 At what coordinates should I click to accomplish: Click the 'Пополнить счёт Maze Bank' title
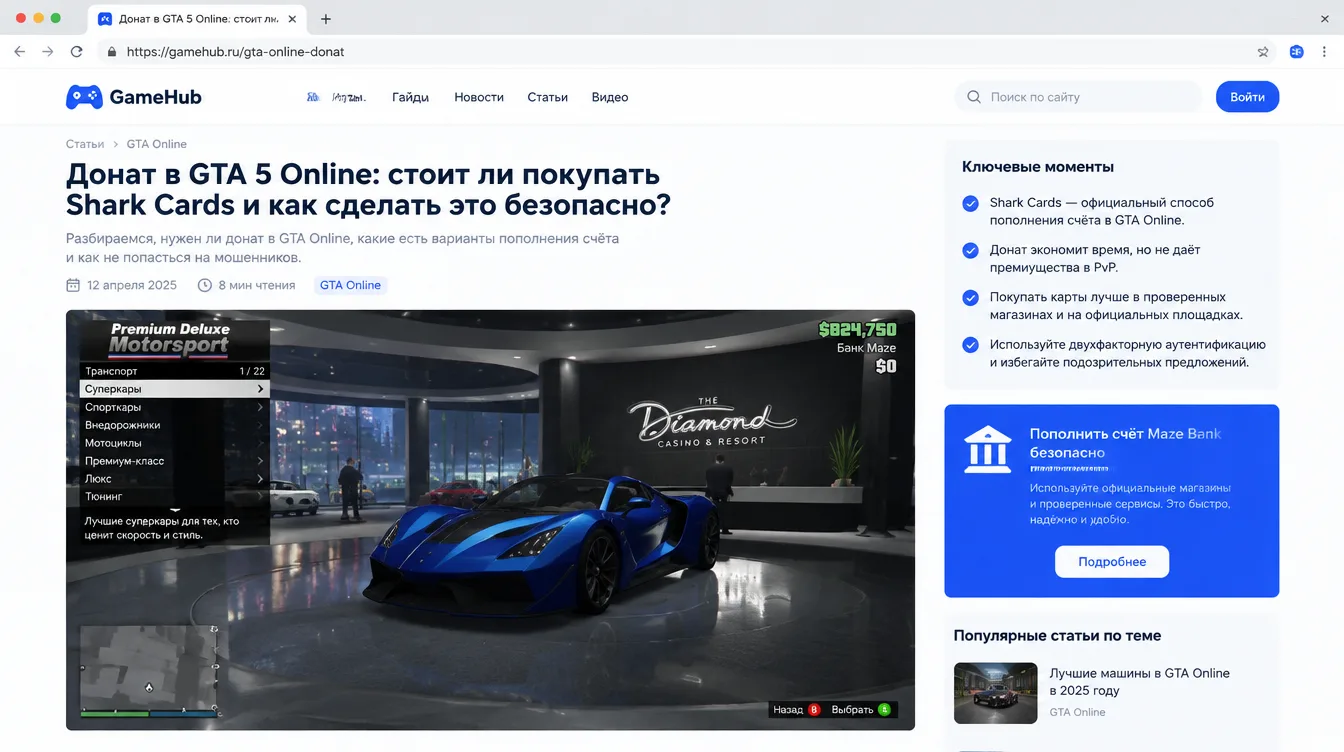point(1126,443)
